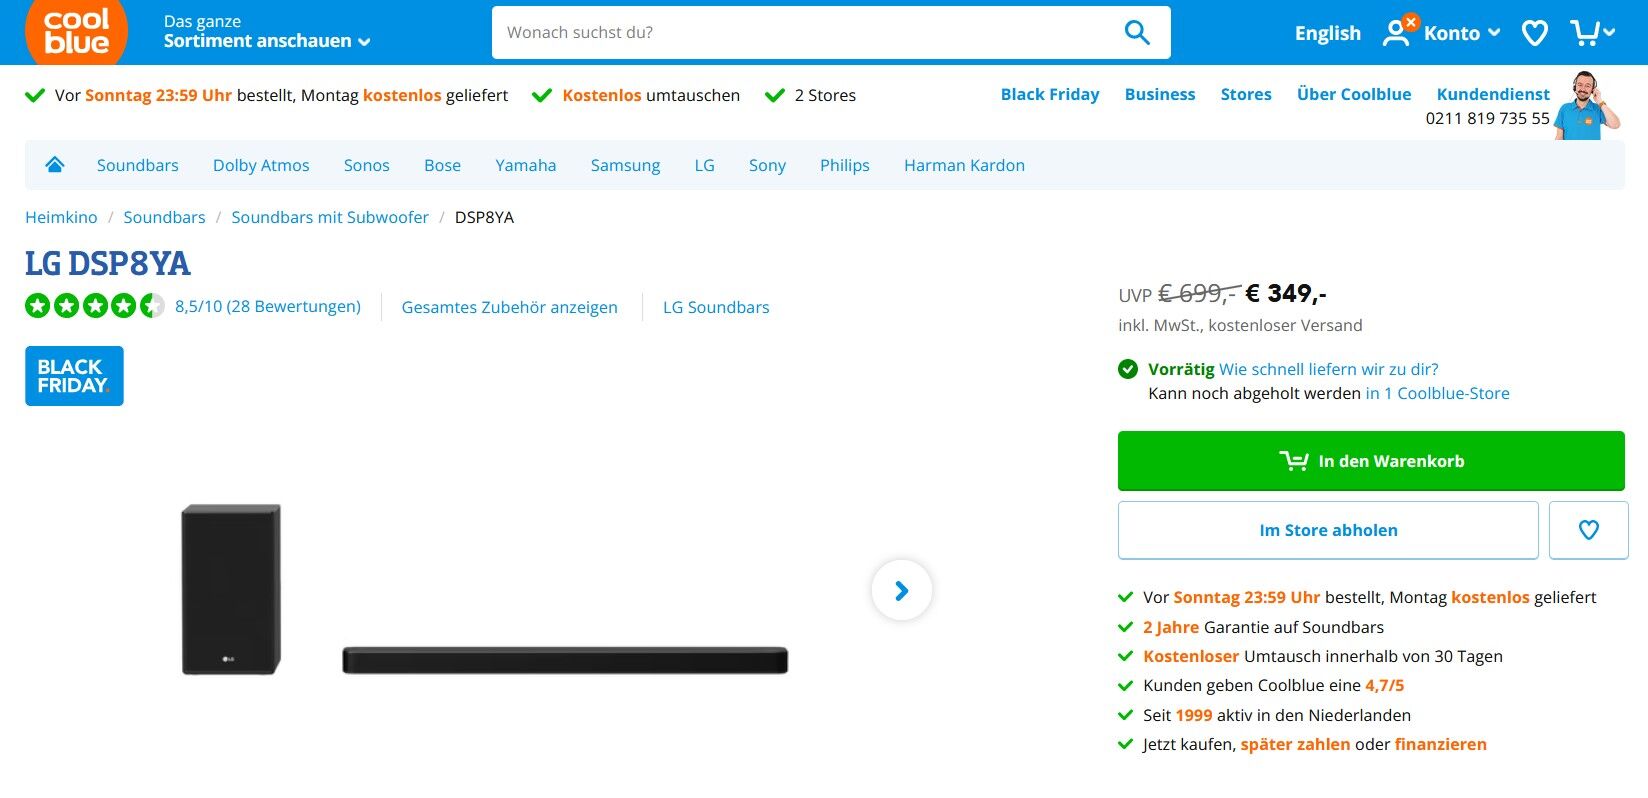Click In den Warenkorb button
Screen dimensions: 1648x798
[1371, 461]
